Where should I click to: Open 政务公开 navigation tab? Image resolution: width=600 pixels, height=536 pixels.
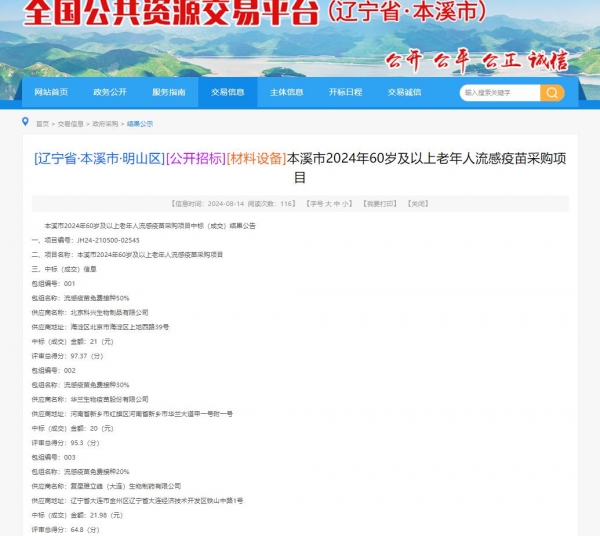pos(110,92)
